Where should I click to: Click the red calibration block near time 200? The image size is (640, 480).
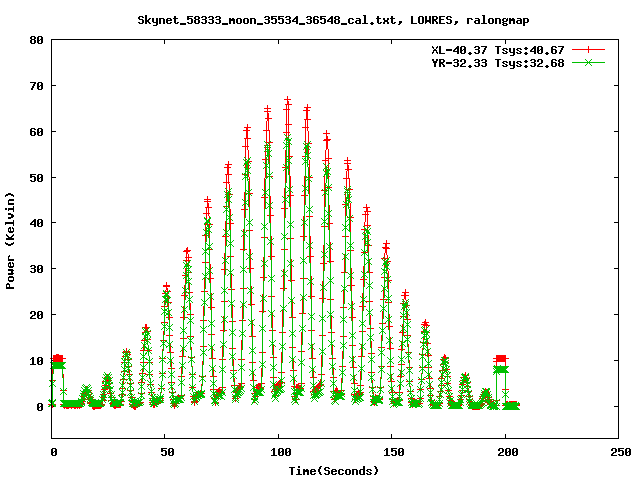pyautogui.click(x=500, y=359)
